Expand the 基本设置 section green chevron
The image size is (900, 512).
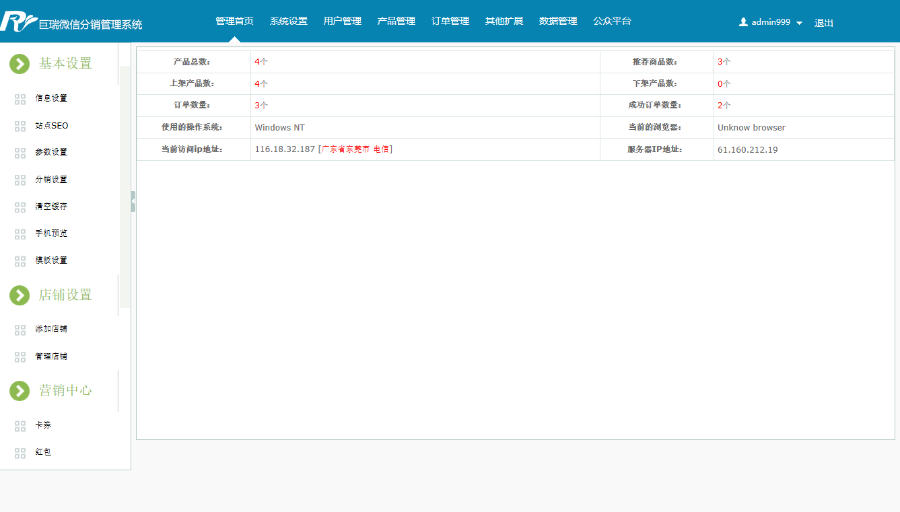(20, 64)
